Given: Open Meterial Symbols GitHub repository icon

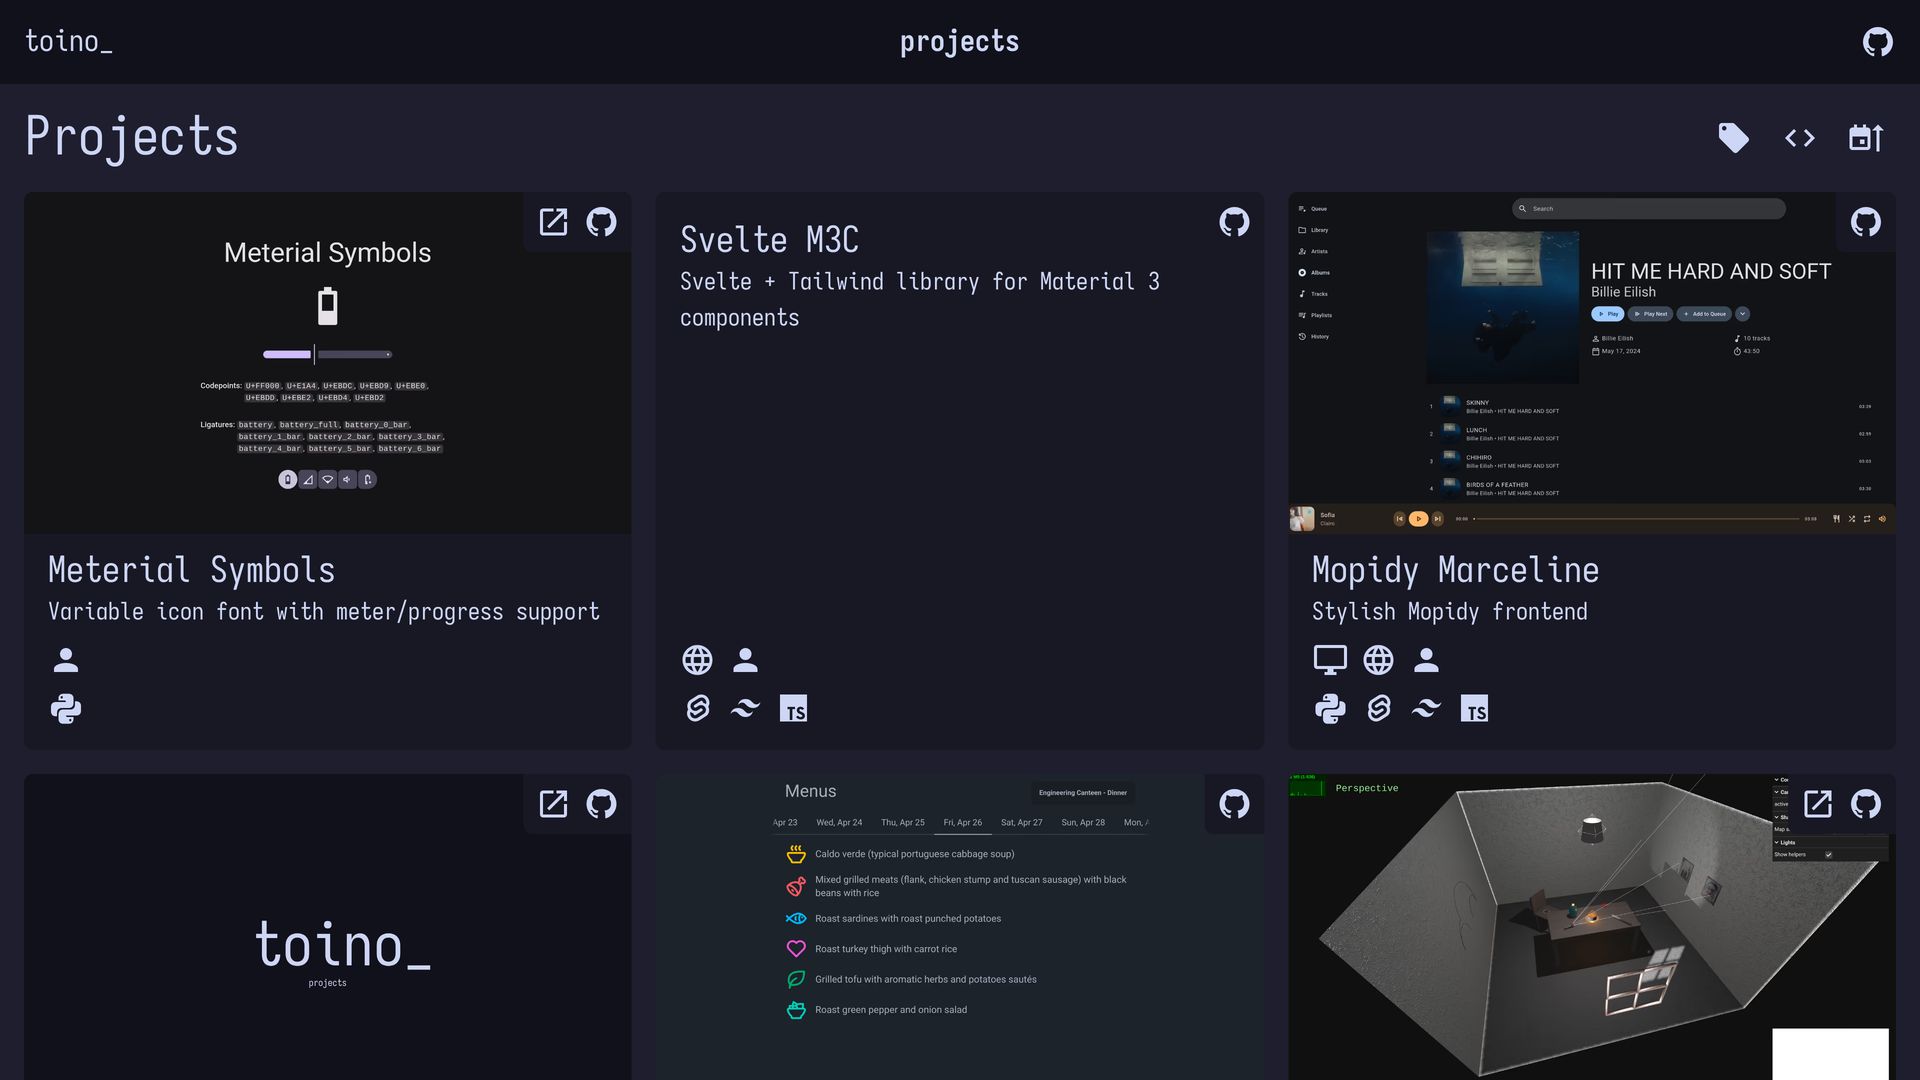Looking at the screenshot, I should tap(601, 222).
